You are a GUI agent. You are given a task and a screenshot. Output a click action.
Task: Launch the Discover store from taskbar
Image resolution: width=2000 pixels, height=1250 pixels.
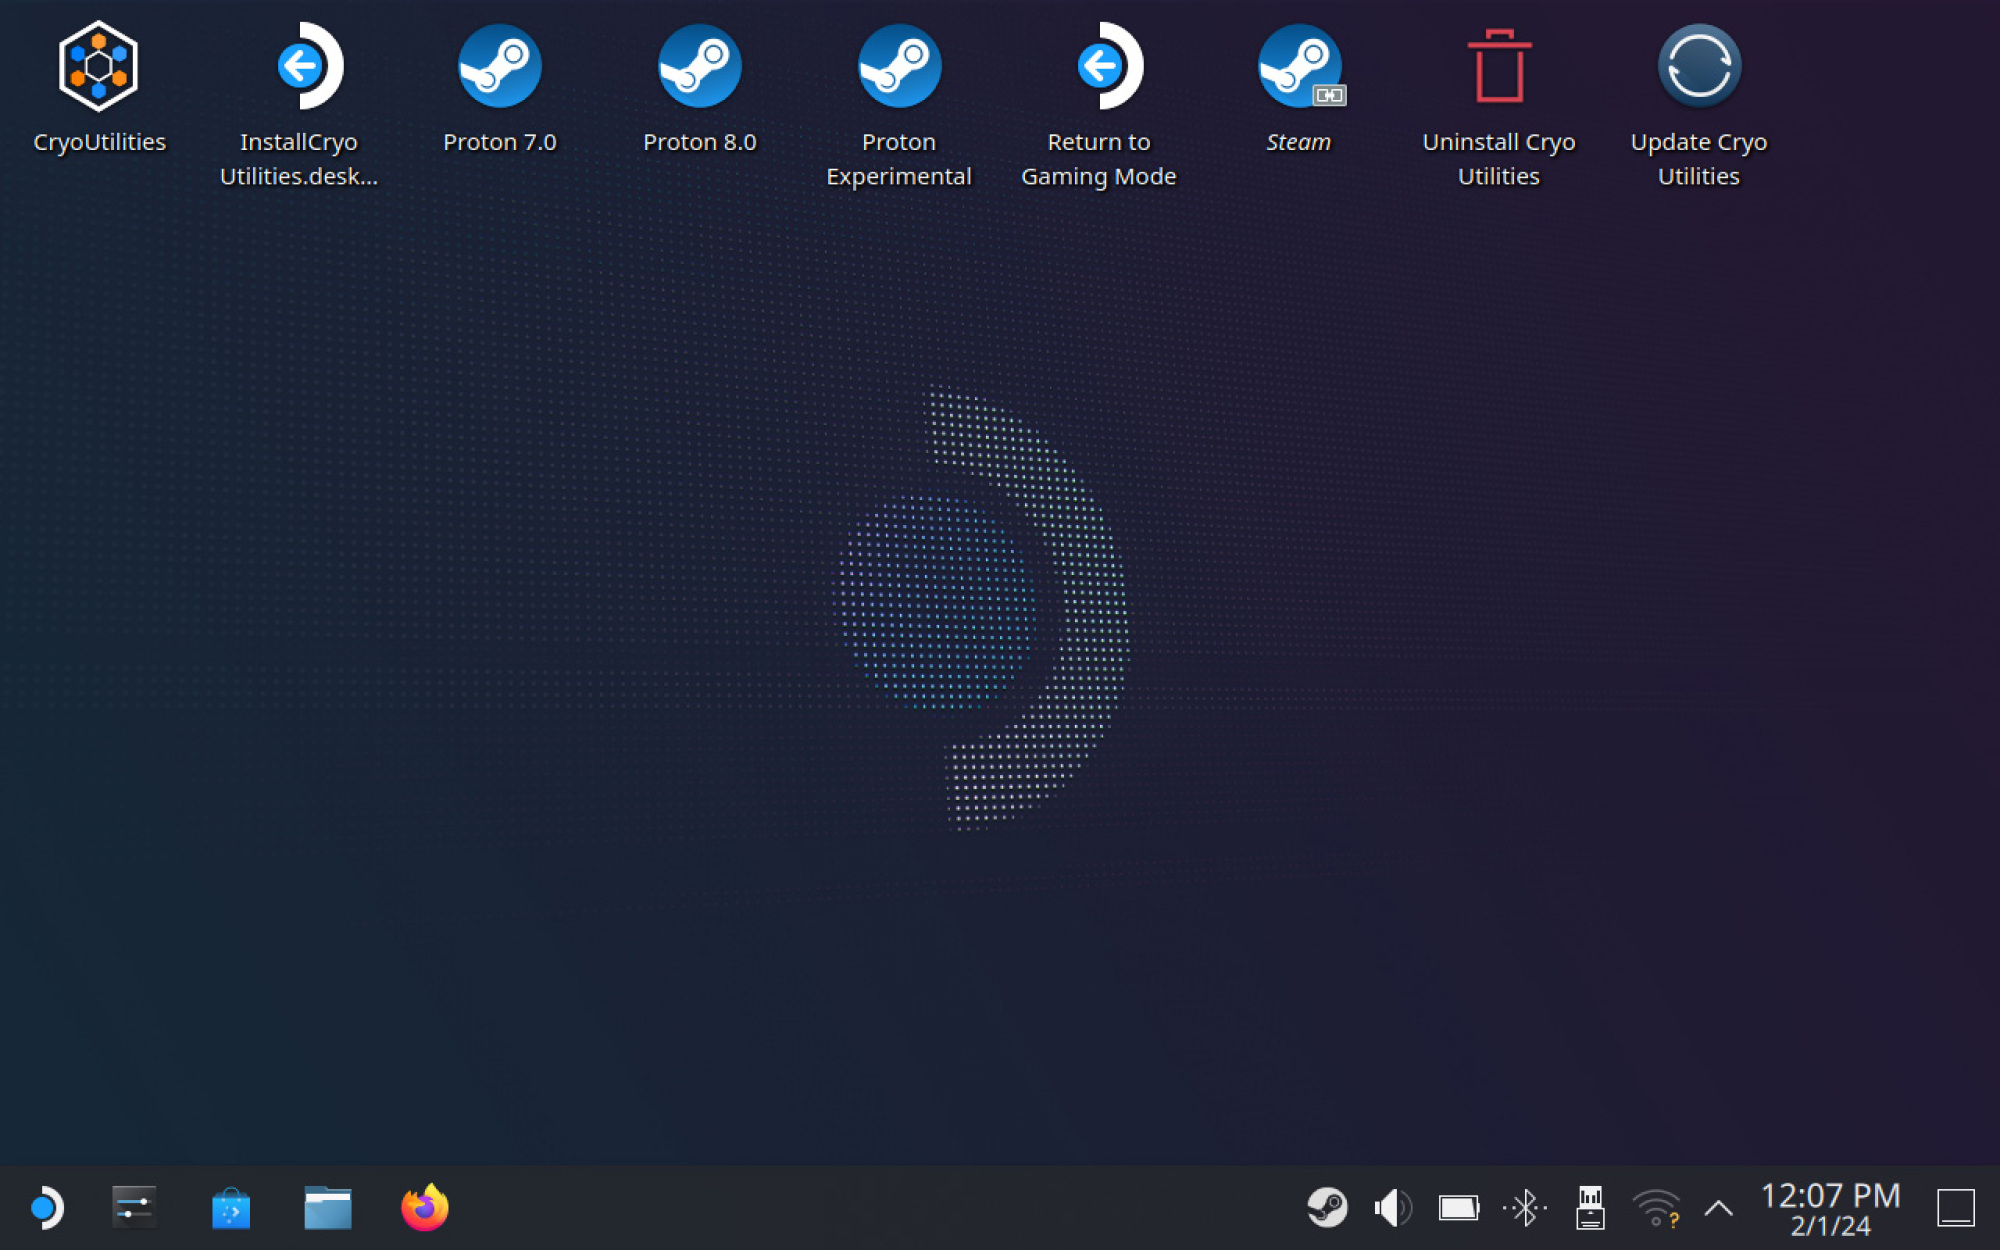(231, 1208)
